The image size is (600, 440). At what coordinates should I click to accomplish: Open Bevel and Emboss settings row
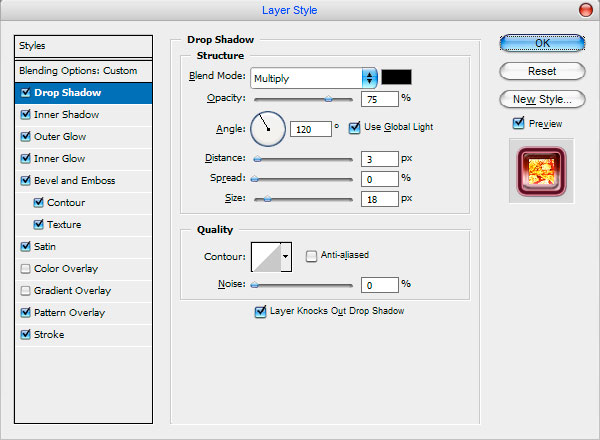point(83,181)
